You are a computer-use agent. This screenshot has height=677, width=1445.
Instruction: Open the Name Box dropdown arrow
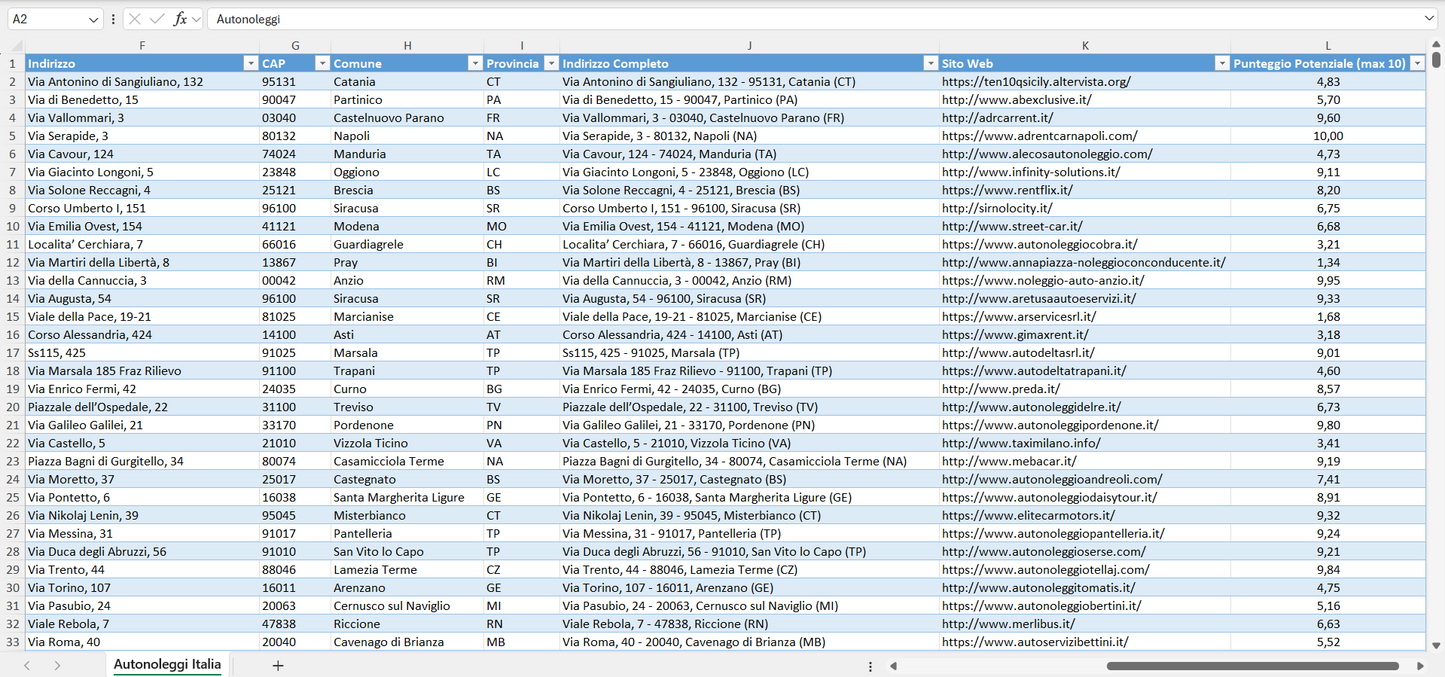tap(93, 19)
